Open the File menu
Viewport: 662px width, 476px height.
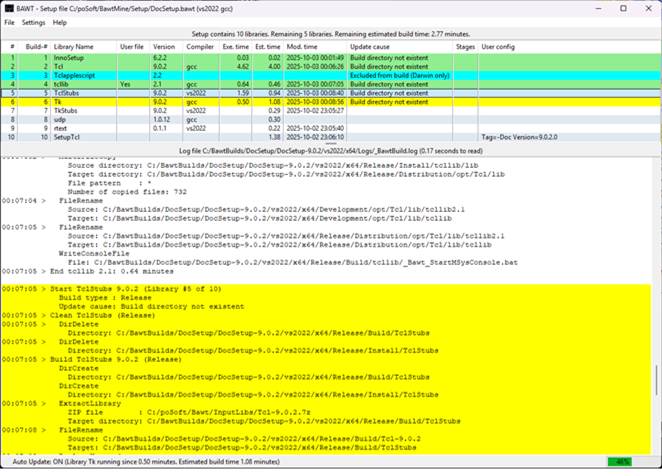pos(9,21)
